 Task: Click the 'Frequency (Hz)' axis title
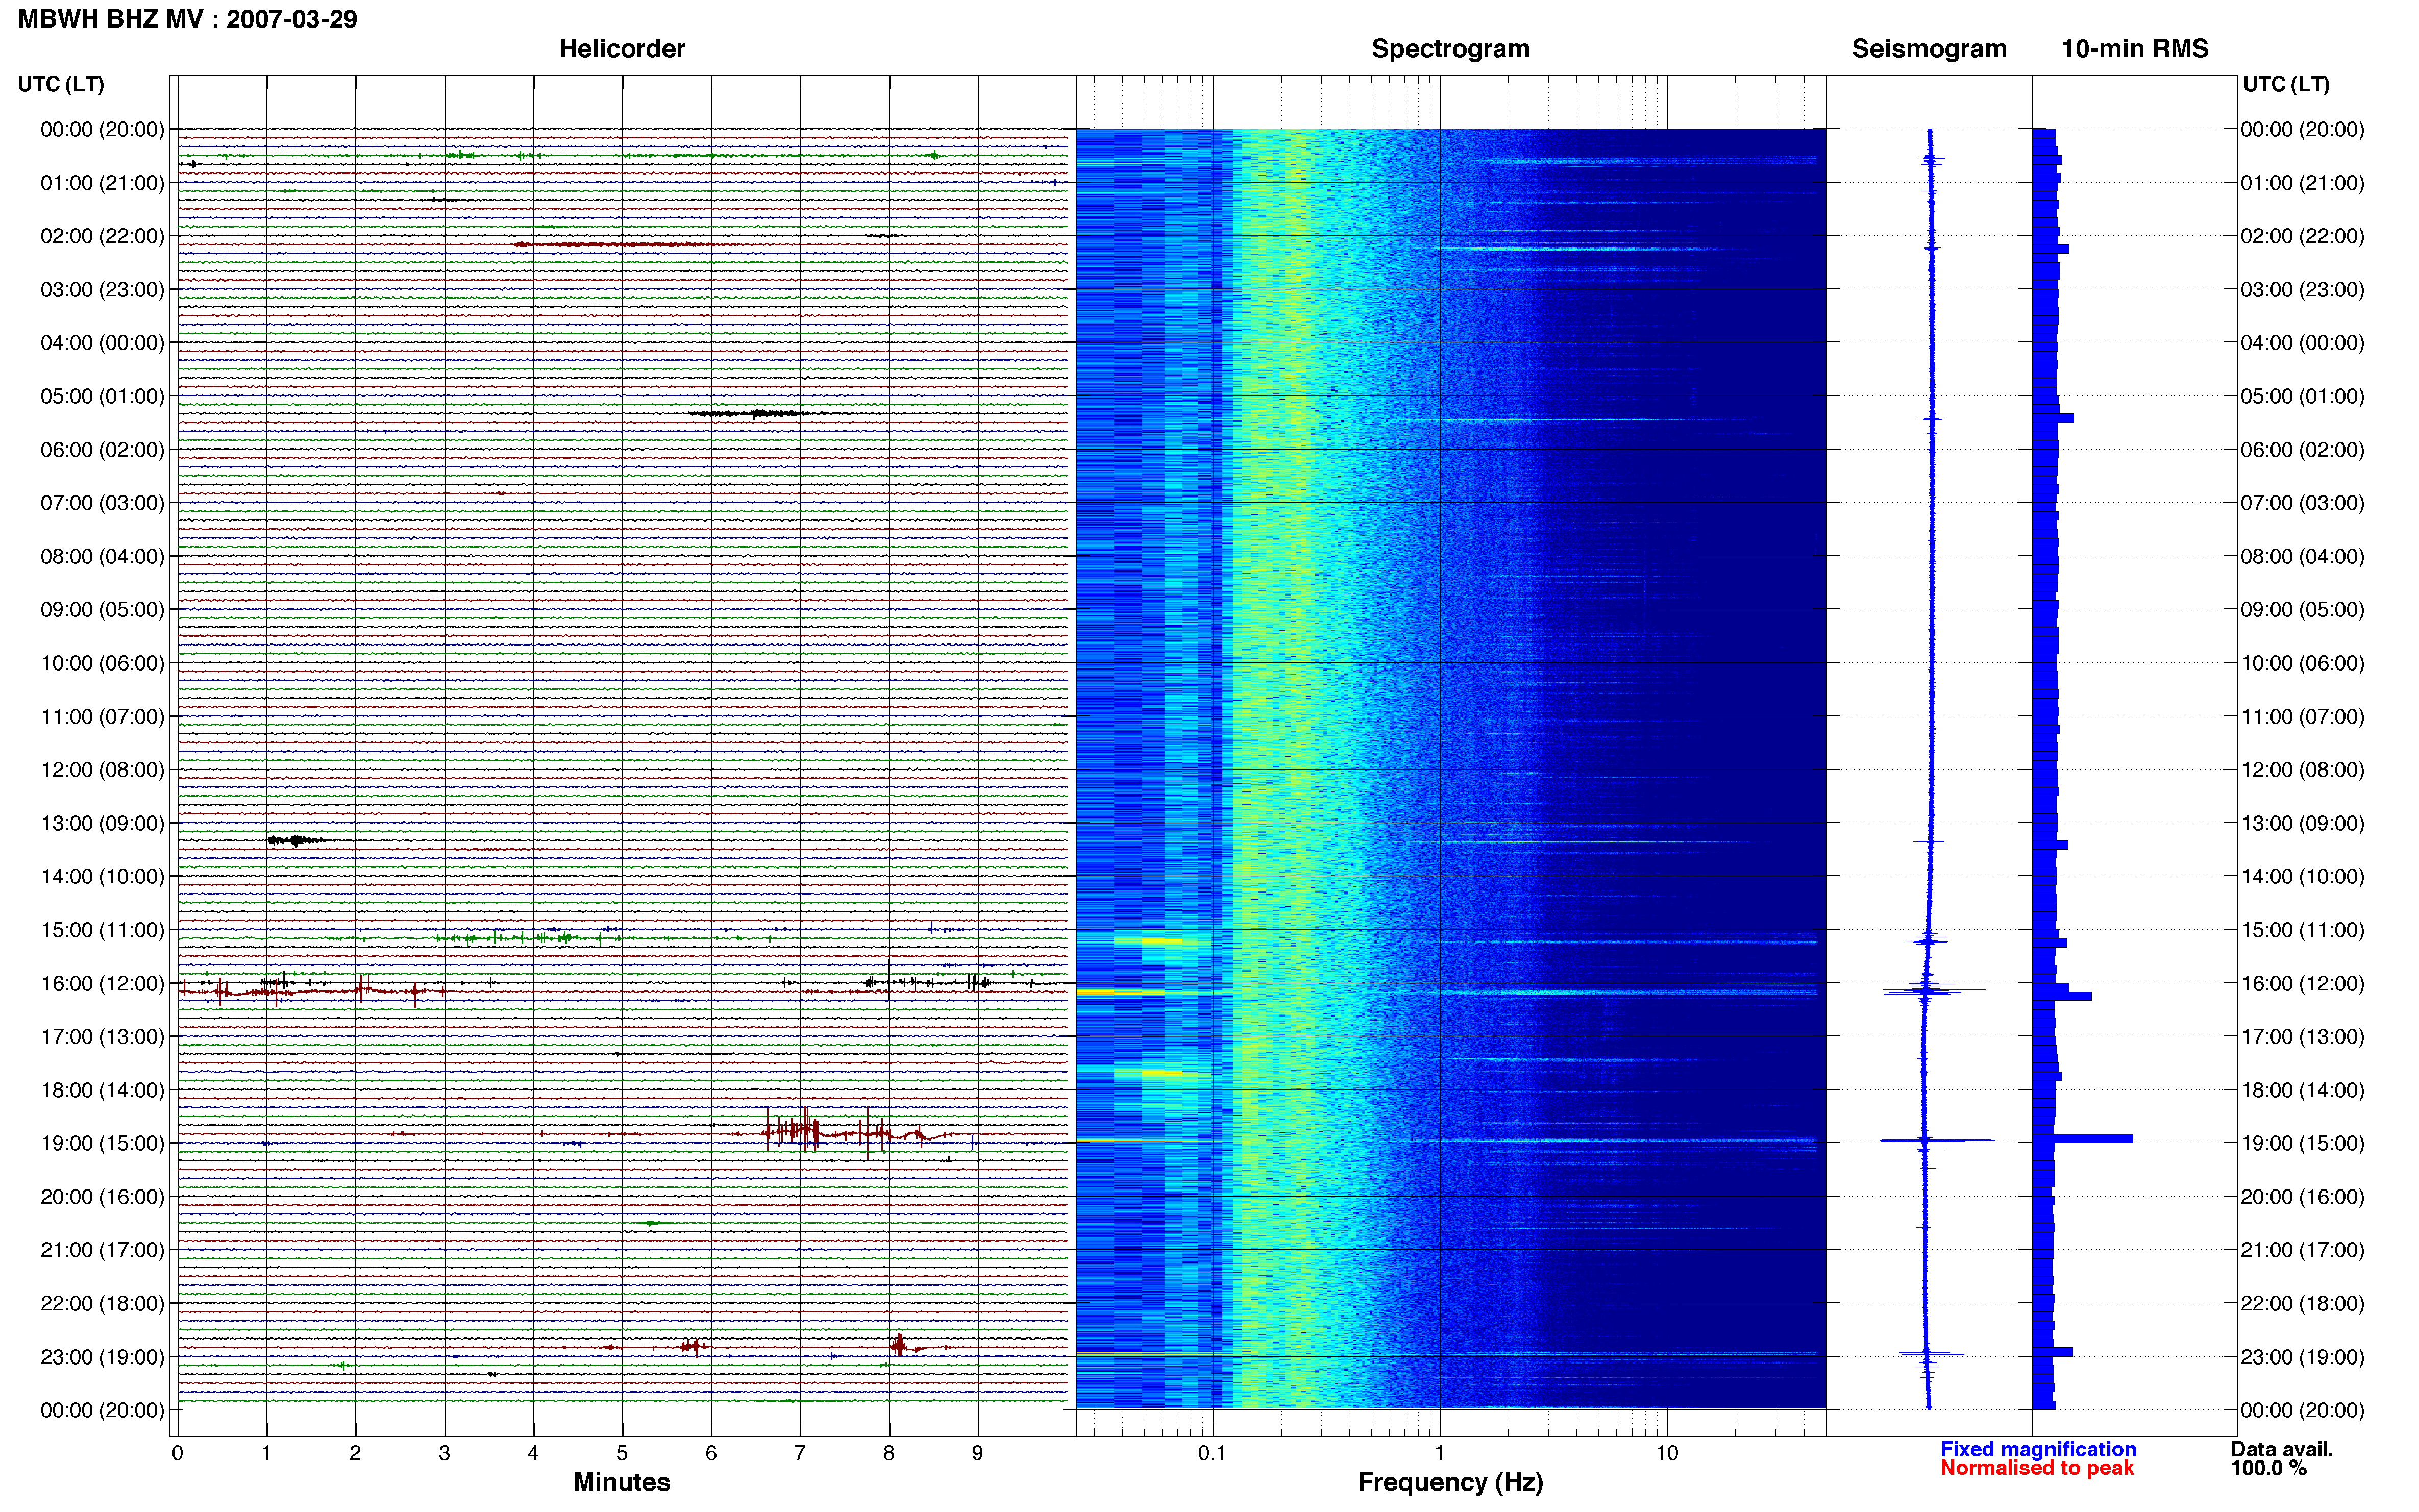point(1450,1482)
